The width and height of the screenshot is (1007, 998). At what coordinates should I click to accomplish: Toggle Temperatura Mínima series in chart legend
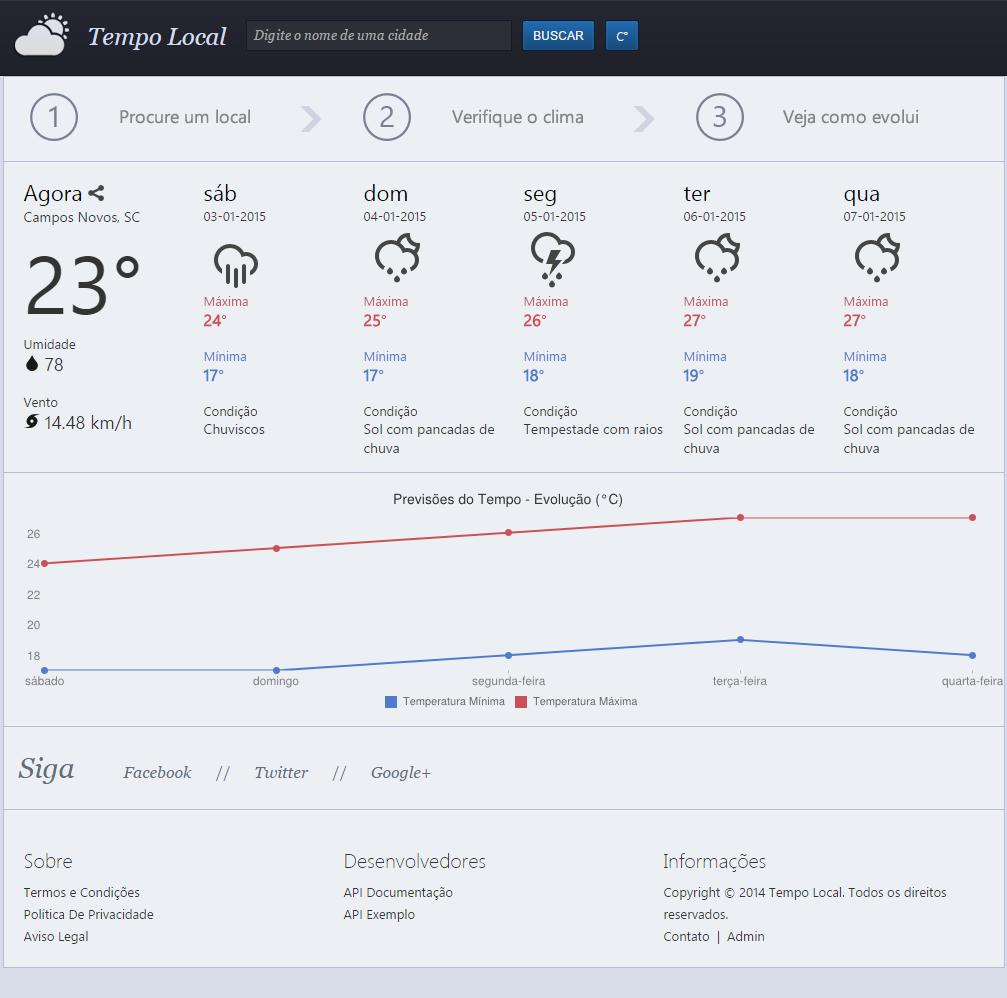[445, 702]
